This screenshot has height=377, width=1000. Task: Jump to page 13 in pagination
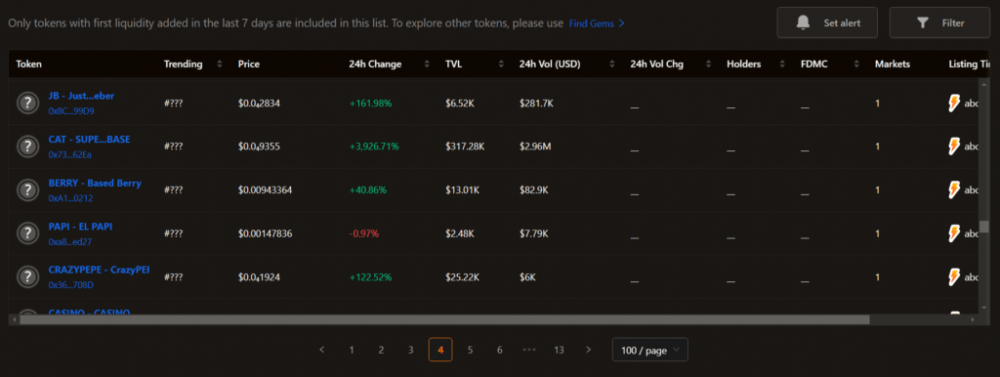click(x=559, y=350)
